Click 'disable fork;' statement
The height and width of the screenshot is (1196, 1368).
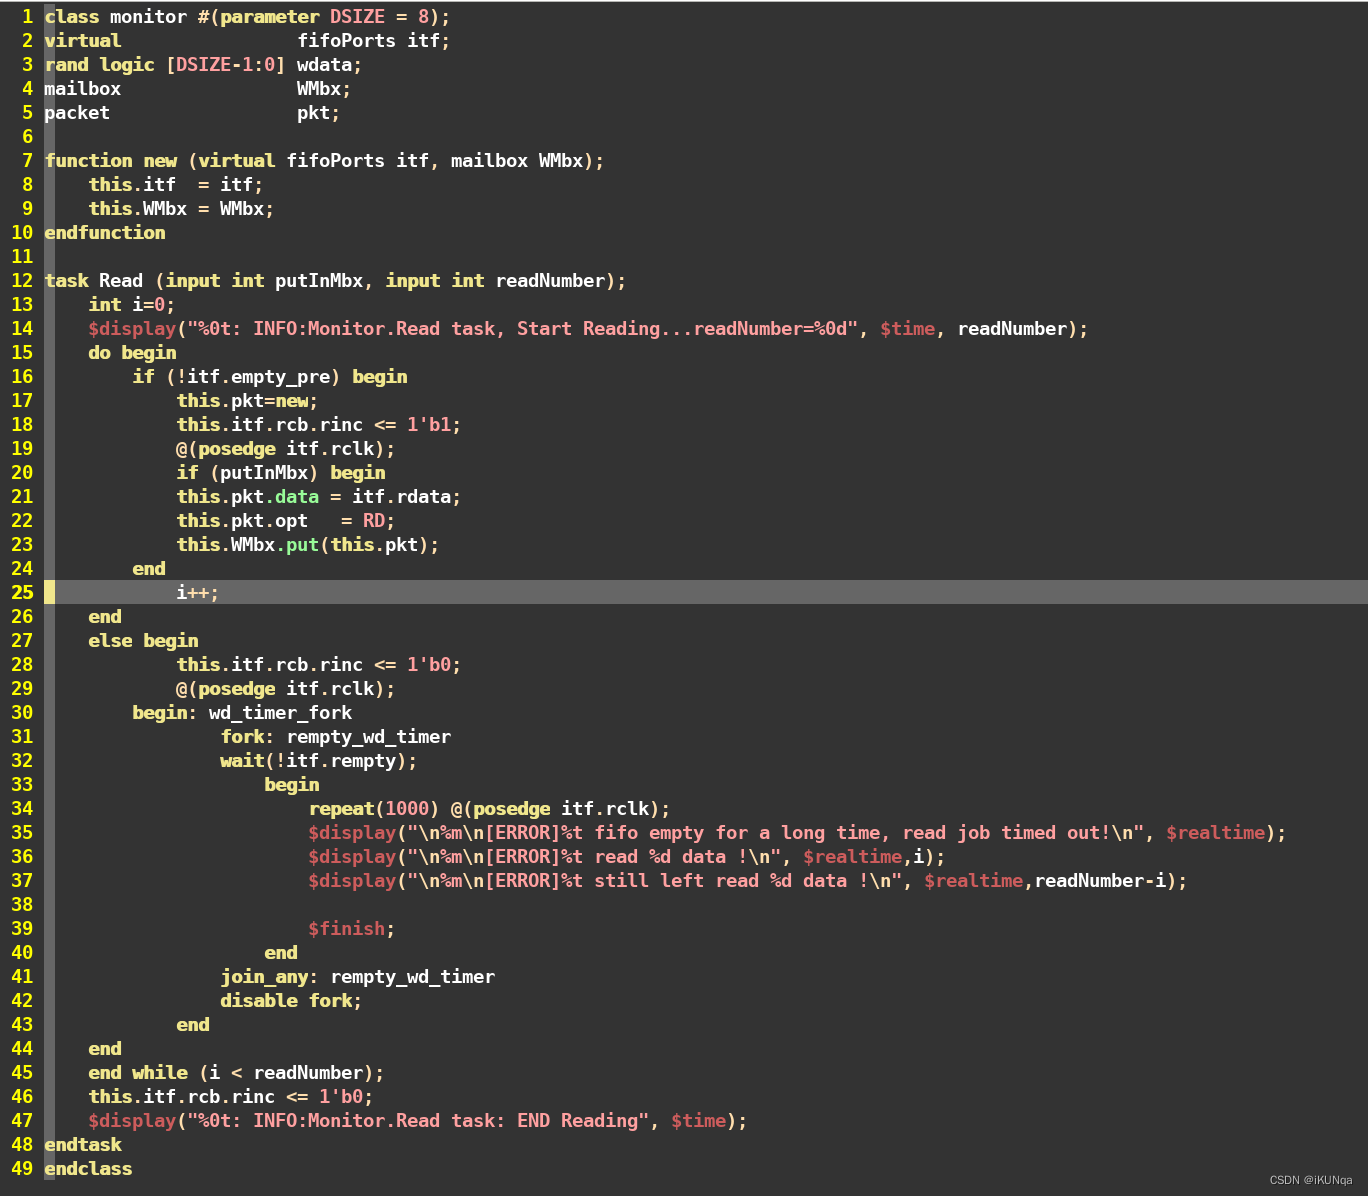[x=292, y=1001]
